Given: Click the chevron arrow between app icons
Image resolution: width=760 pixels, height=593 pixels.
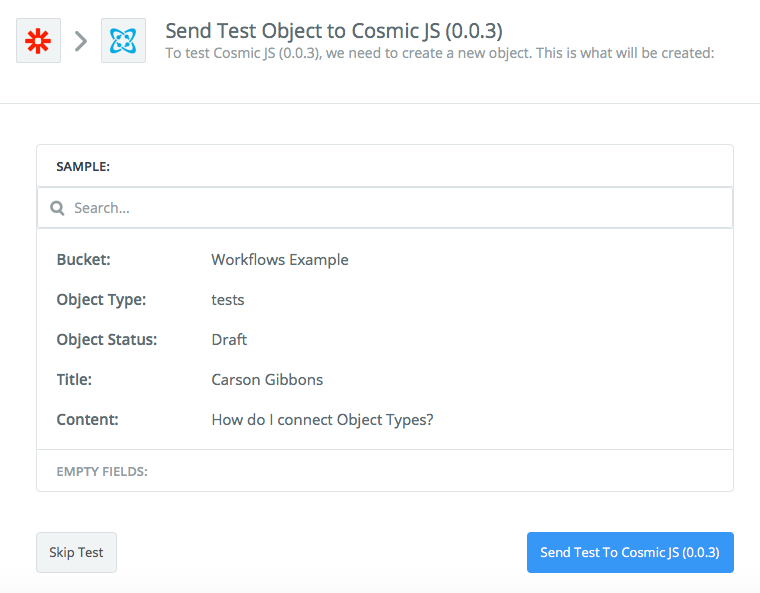Looking at the screenshot, I should (x=81, y=41).
